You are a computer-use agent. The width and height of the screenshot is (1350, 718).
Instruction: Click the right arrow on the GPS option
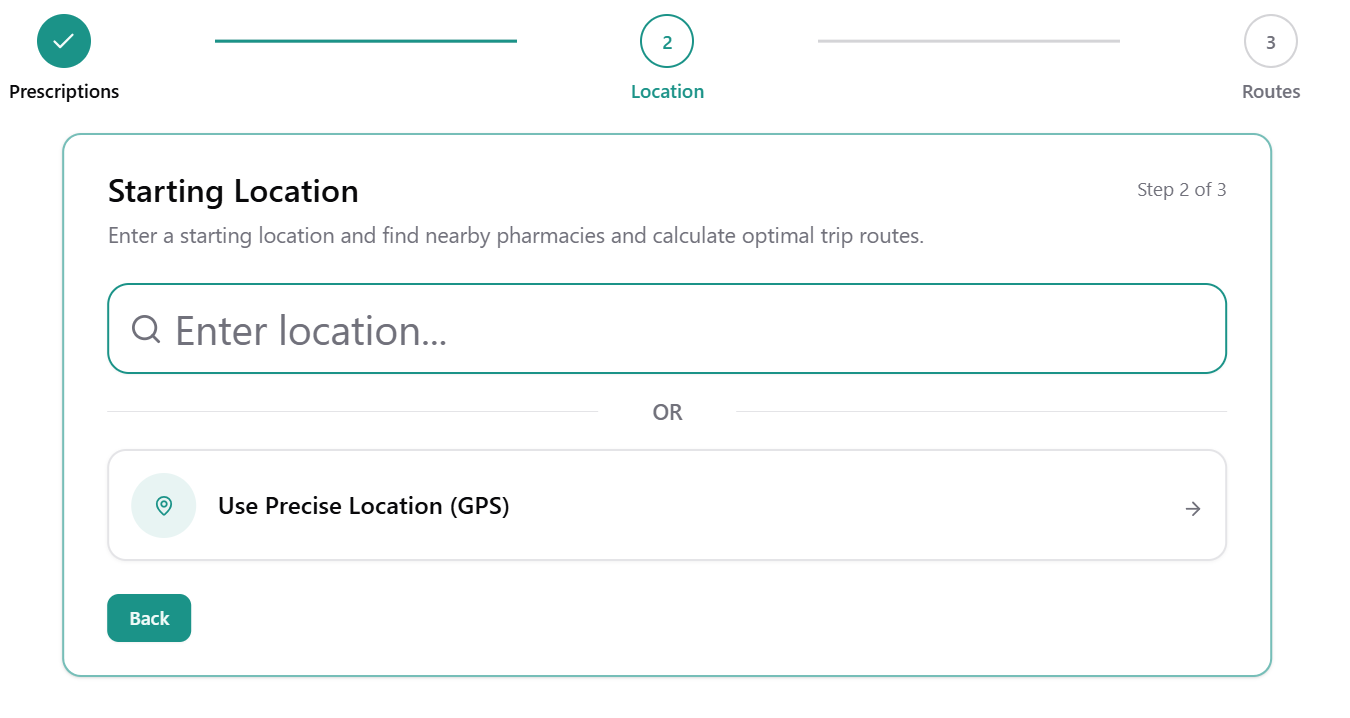(1192, 508)
